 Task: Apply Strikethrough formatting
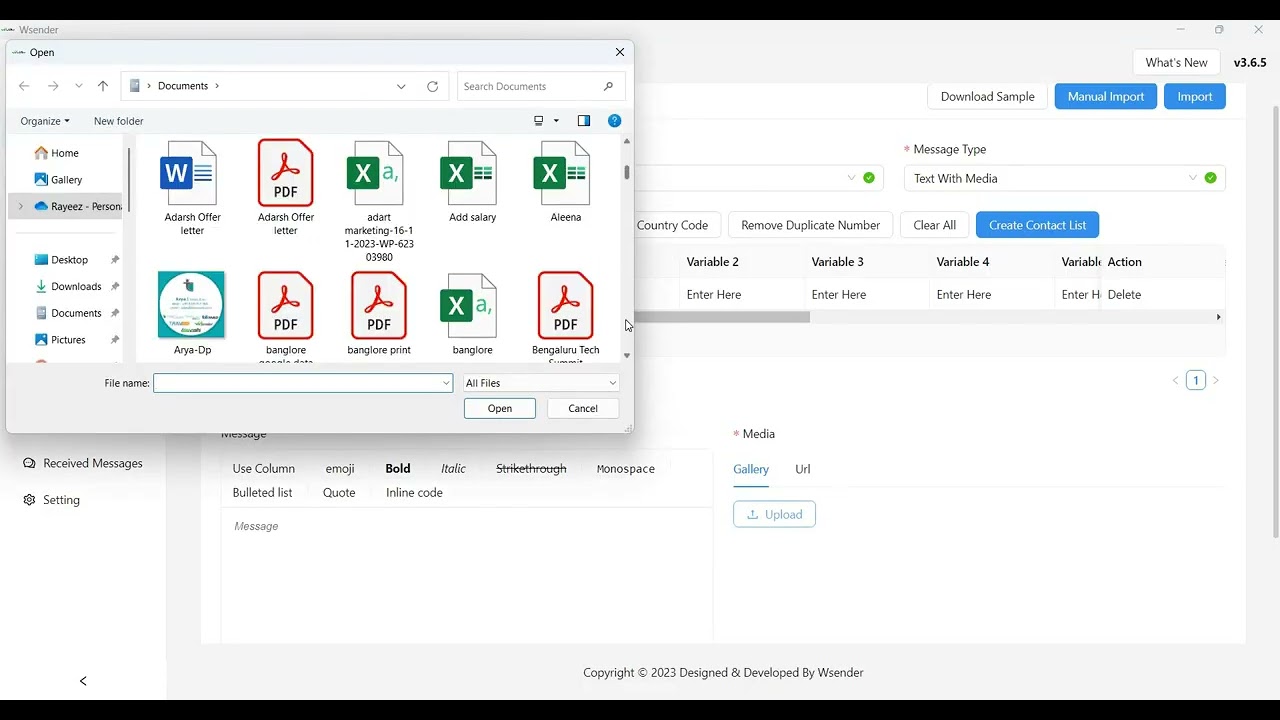coord(531,468)
